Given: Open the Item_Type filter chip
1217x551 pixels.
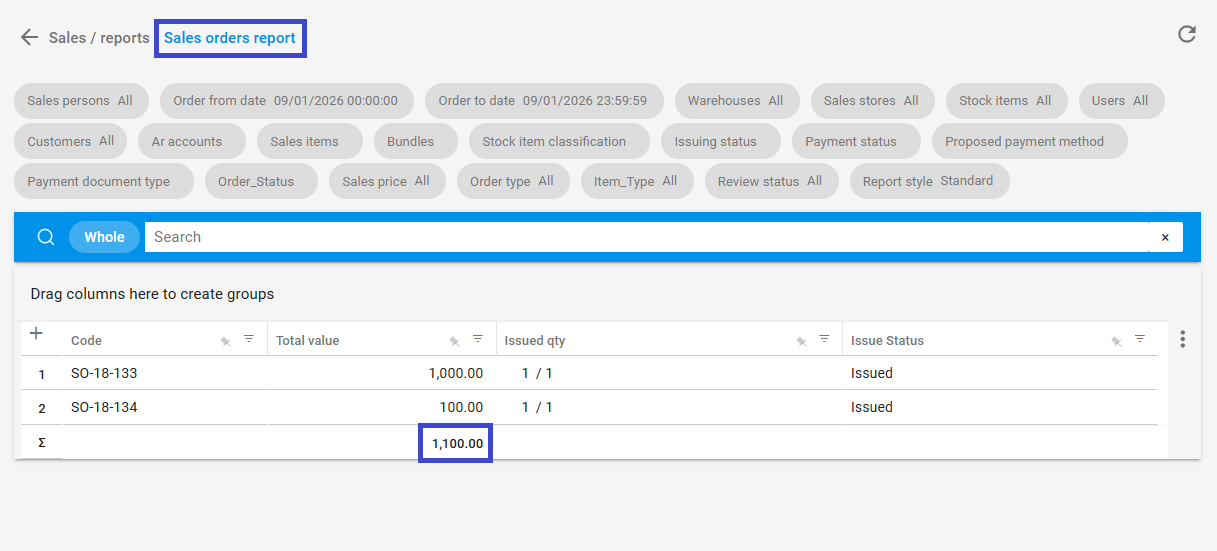Looking at the screenshot, I should [x=636, y=181].
